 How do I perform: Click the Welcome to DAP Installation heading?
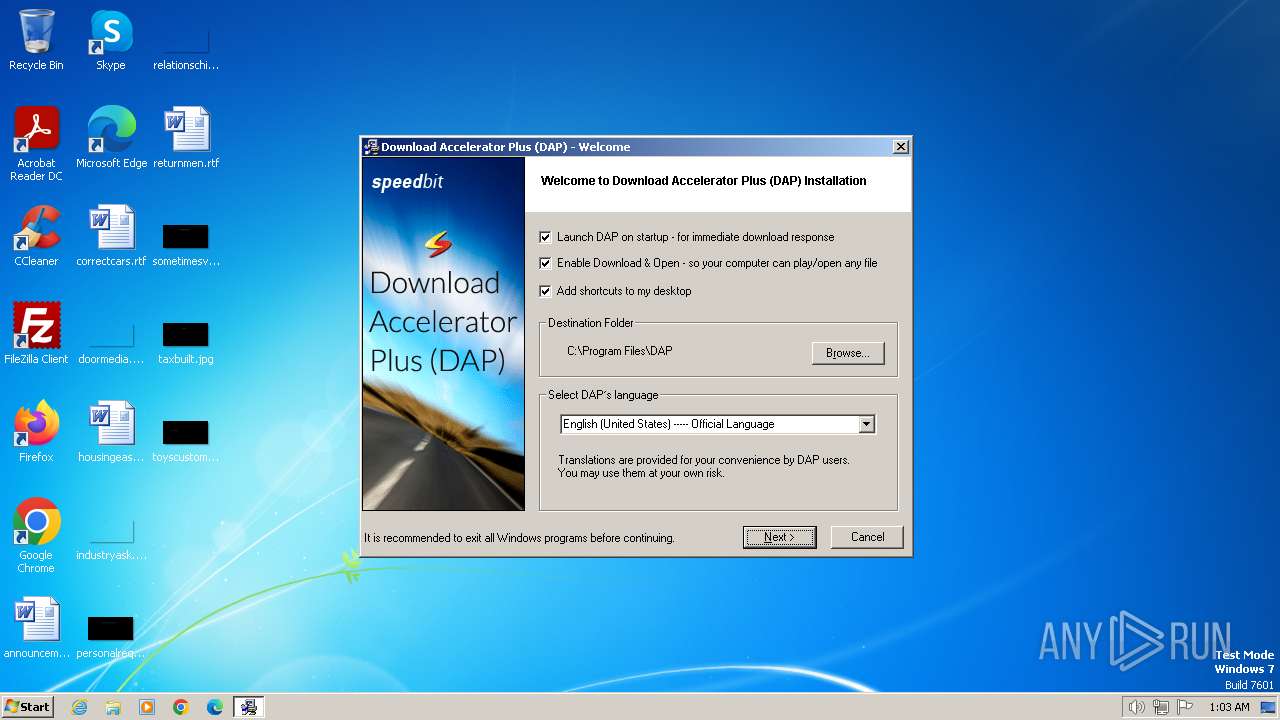tap(703, 181)
